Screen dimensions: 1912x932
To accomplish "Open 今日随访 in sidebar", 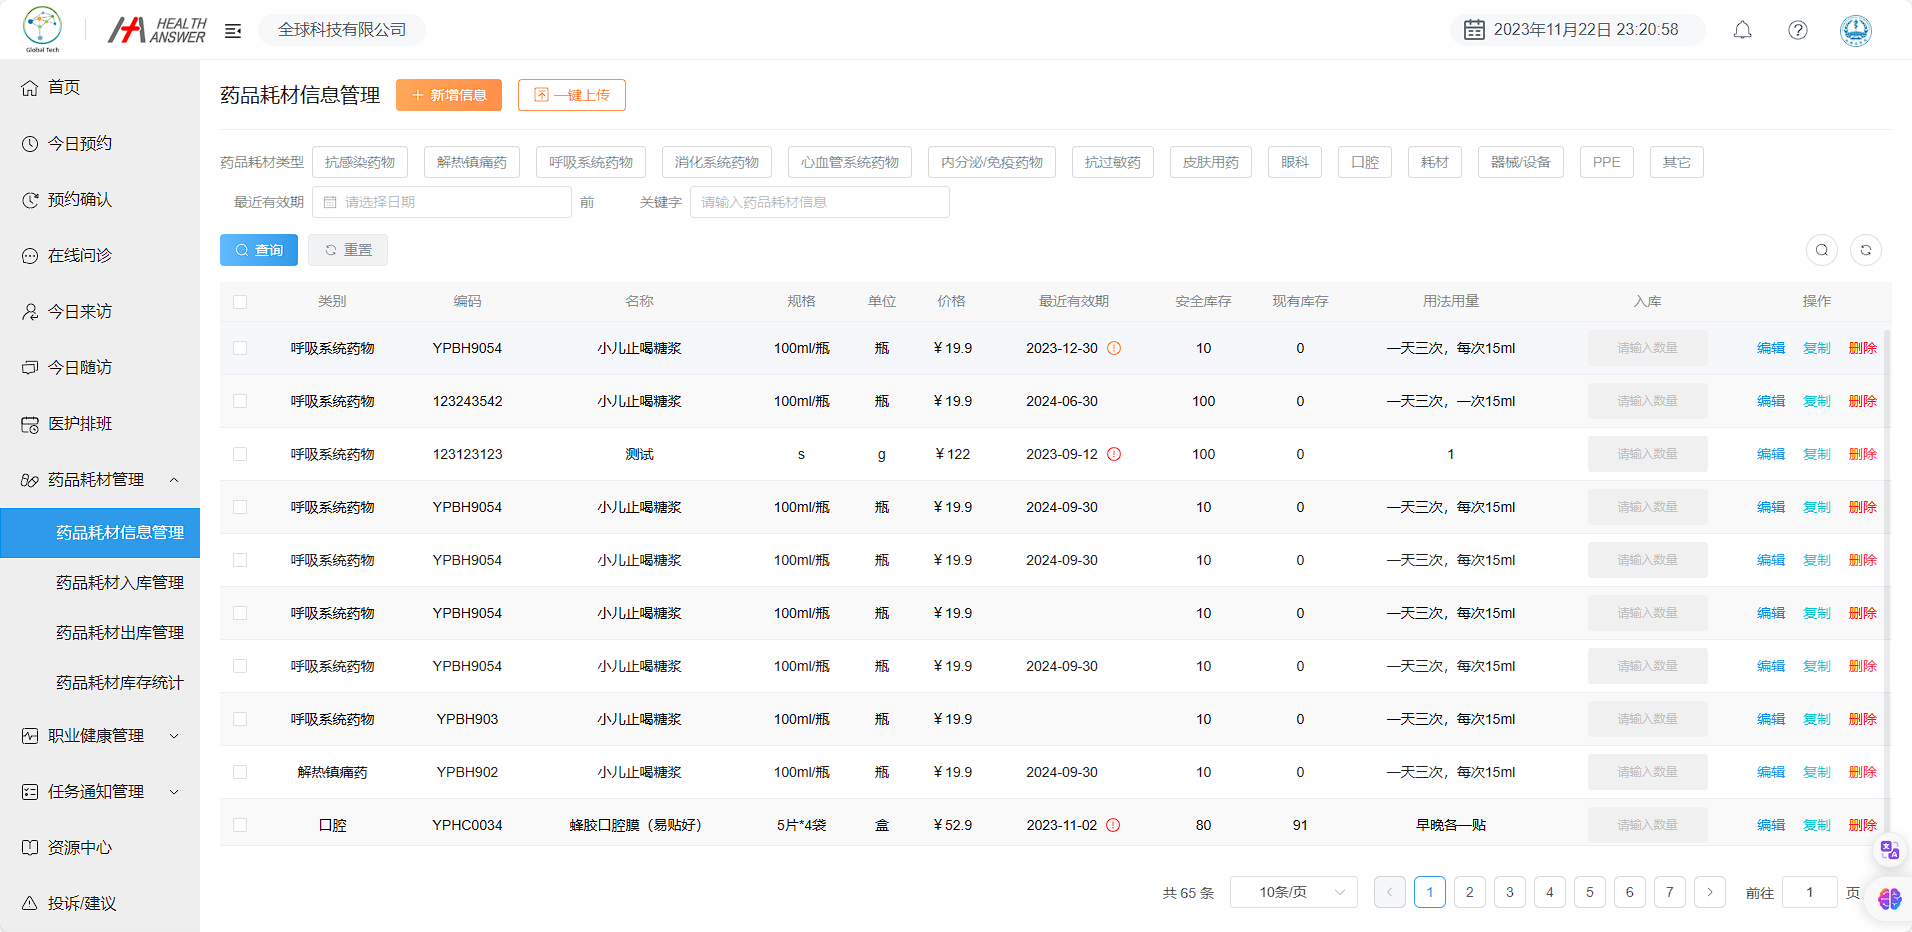I will 100,368.
